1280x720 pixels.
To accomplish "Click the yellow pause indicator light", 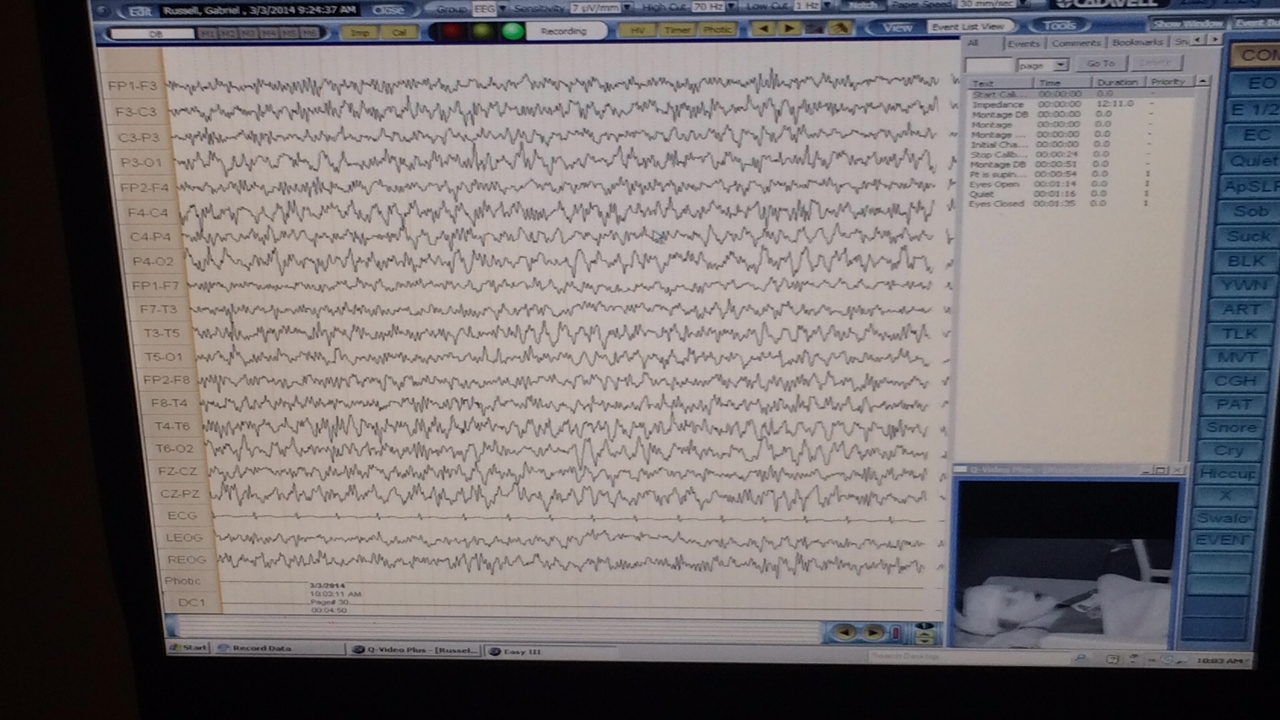I will 483,31.
